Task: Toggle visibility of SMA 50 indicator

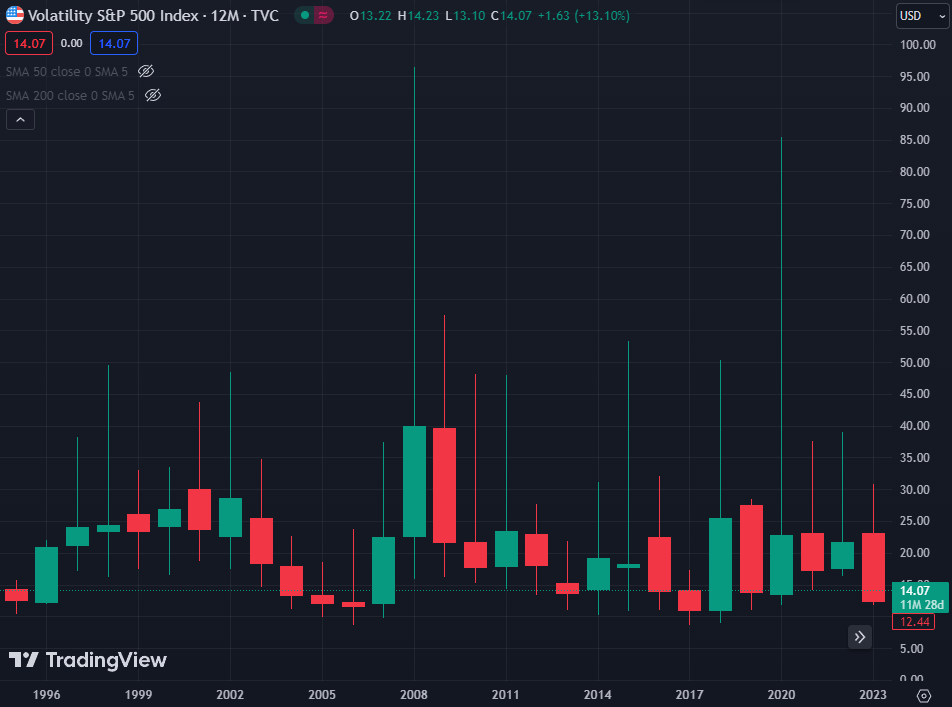Action: click(146, 72)
